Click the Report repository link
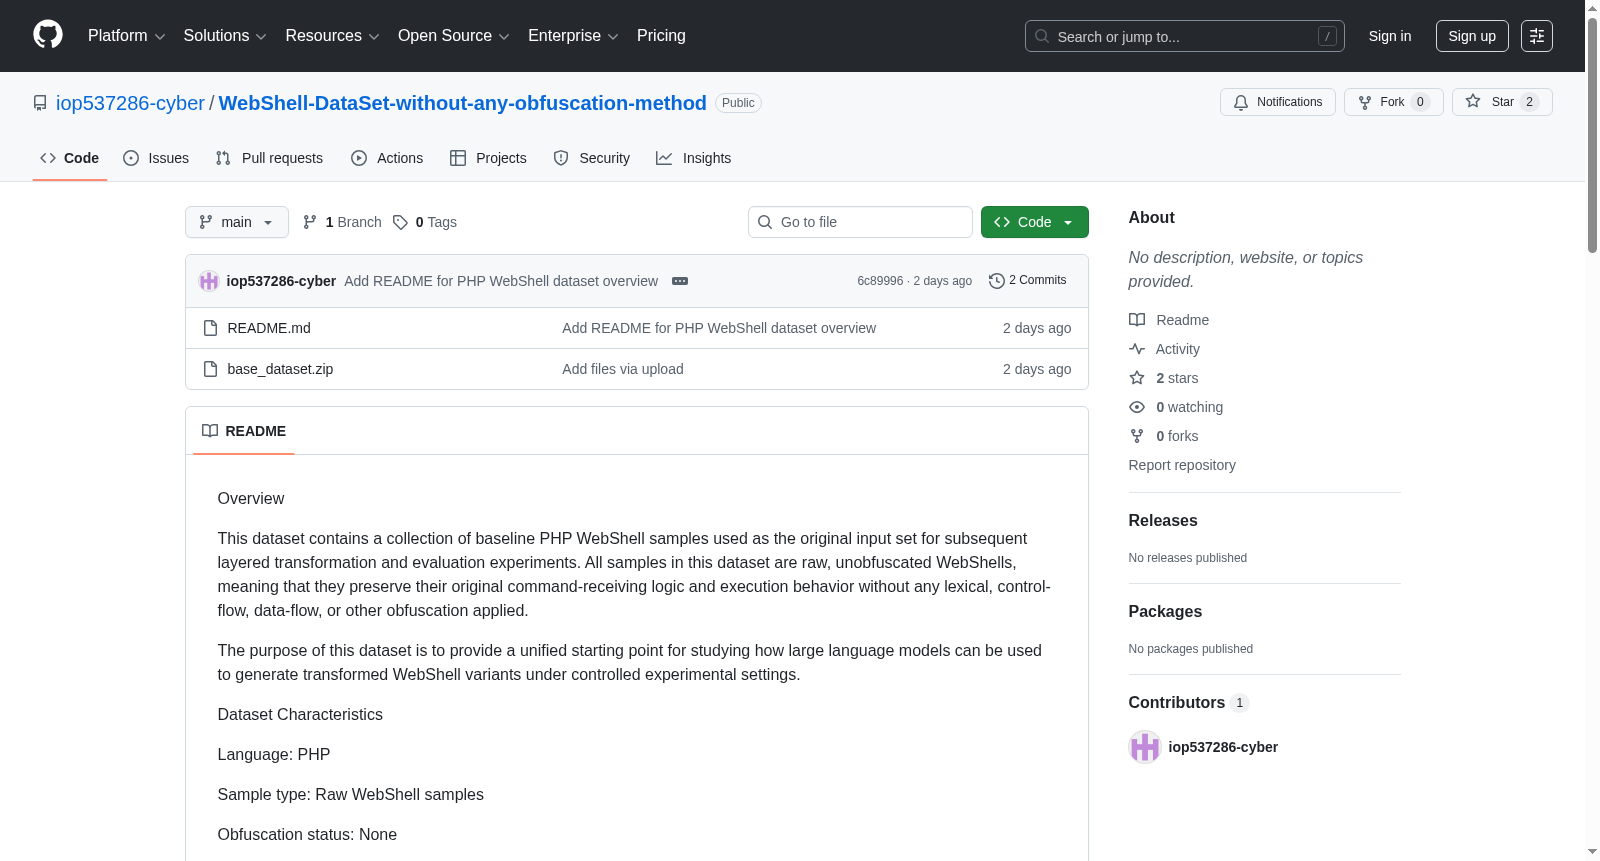Image resolution: width=1600 pixels, height=861 pixels. point(1182,465)
